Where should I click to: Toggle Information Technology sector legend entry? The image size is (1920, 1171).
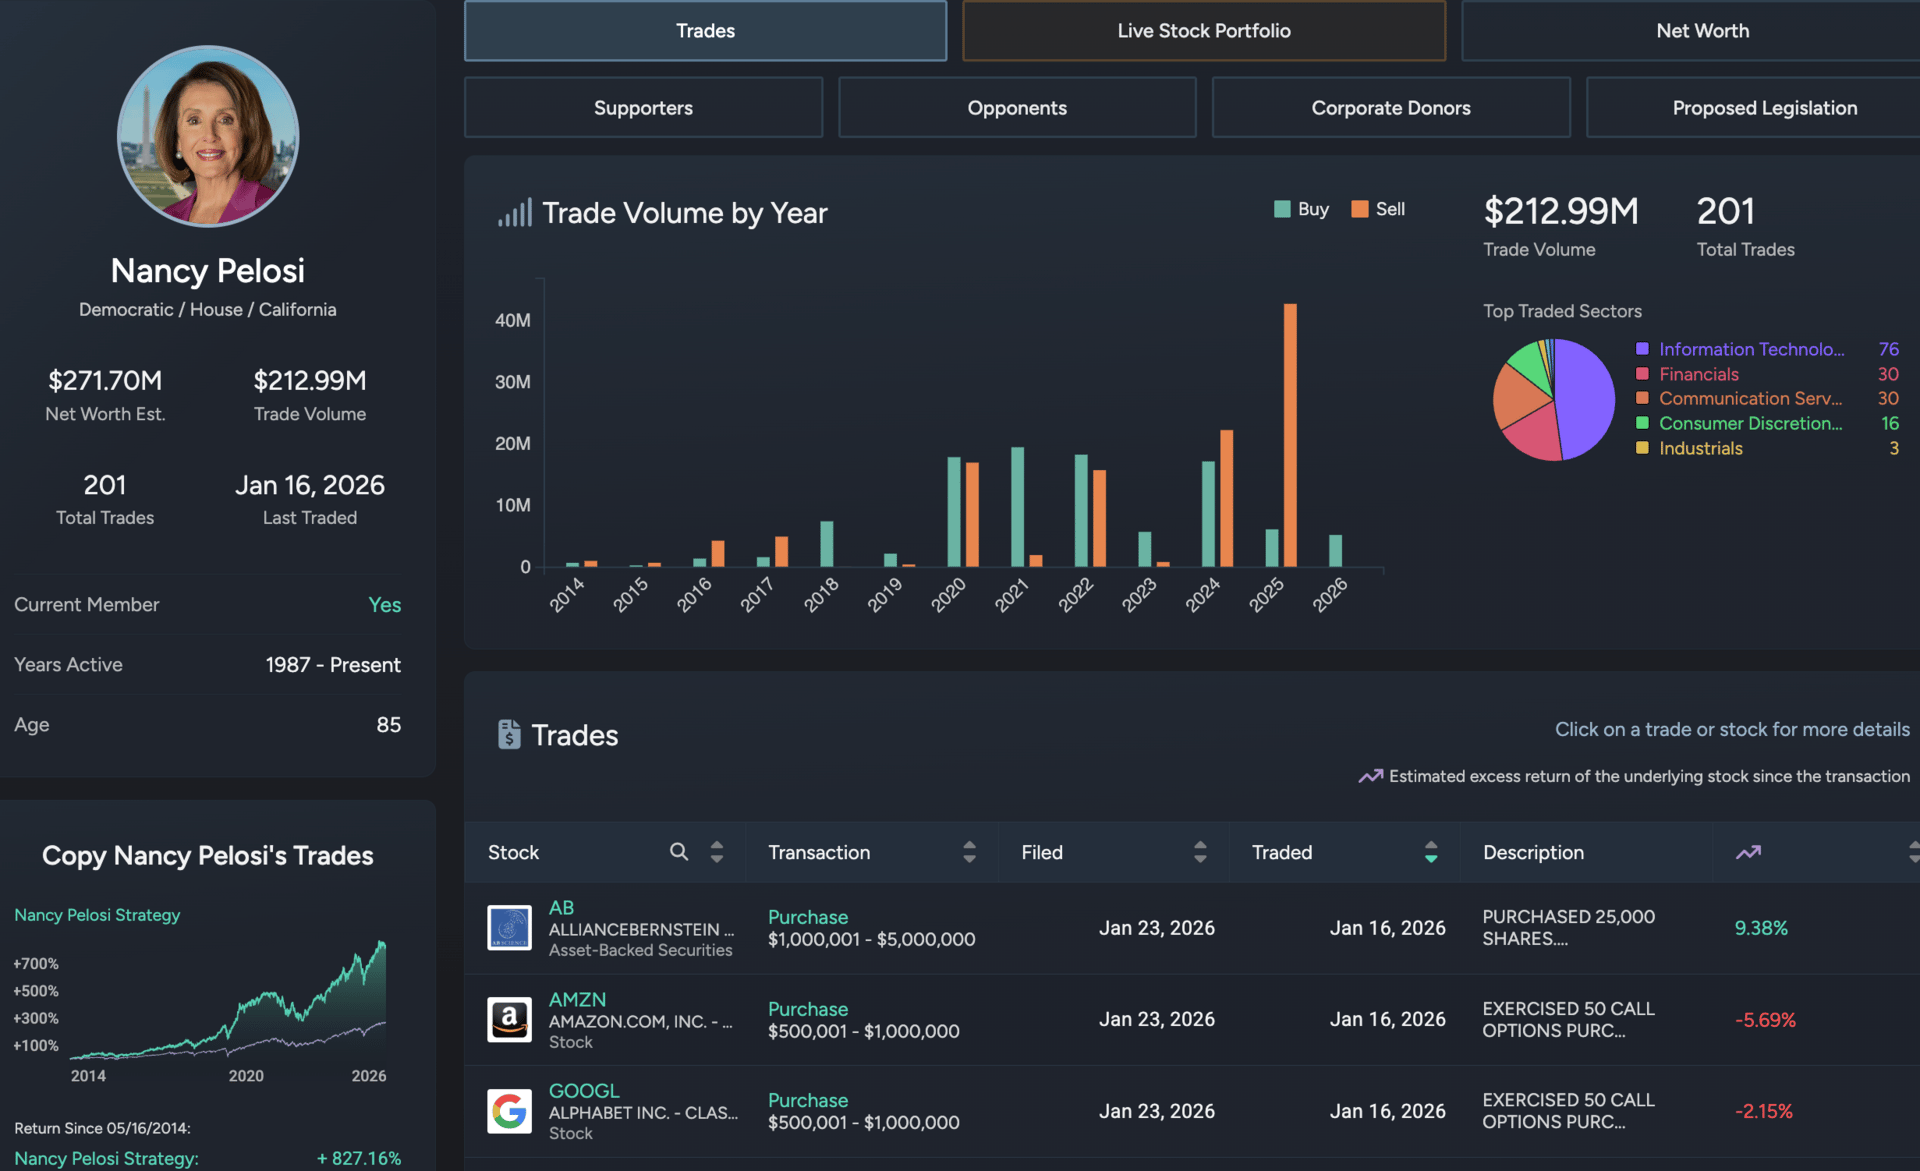1750,349
